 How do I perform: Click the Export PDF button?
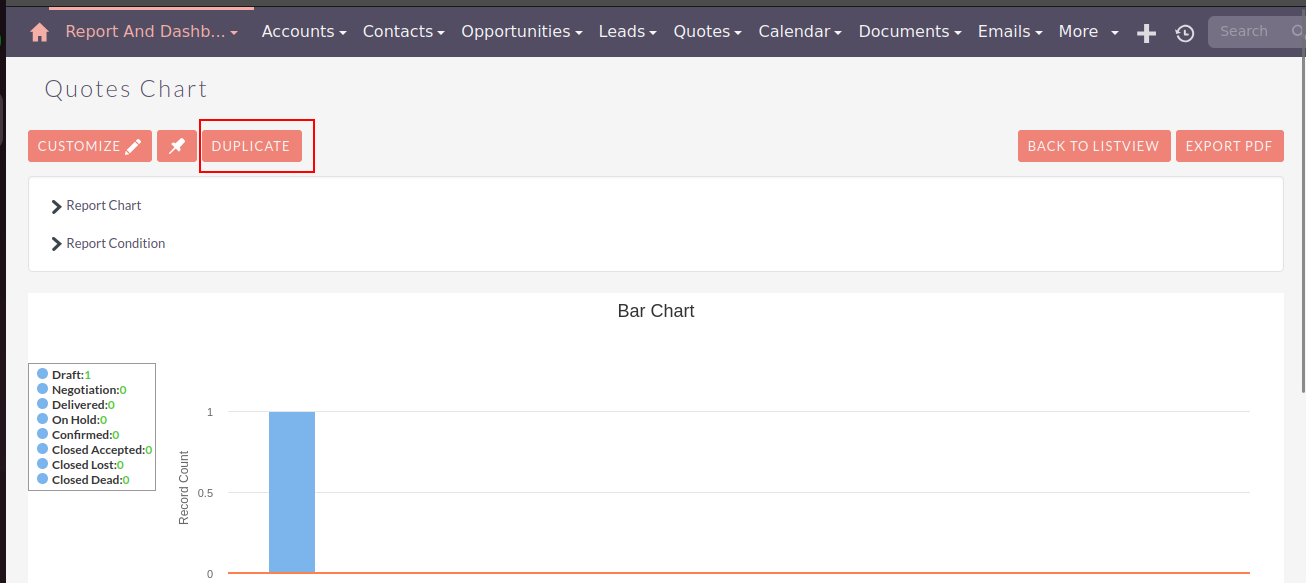(1229, 146)
